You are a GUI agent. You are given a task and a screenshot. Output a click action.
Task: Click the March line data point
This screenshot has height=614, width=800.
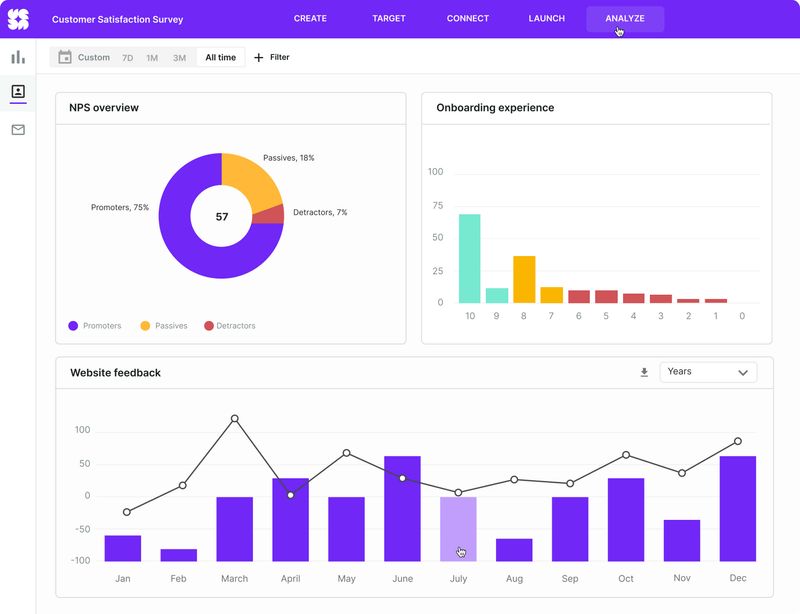[x=235, y=419]
